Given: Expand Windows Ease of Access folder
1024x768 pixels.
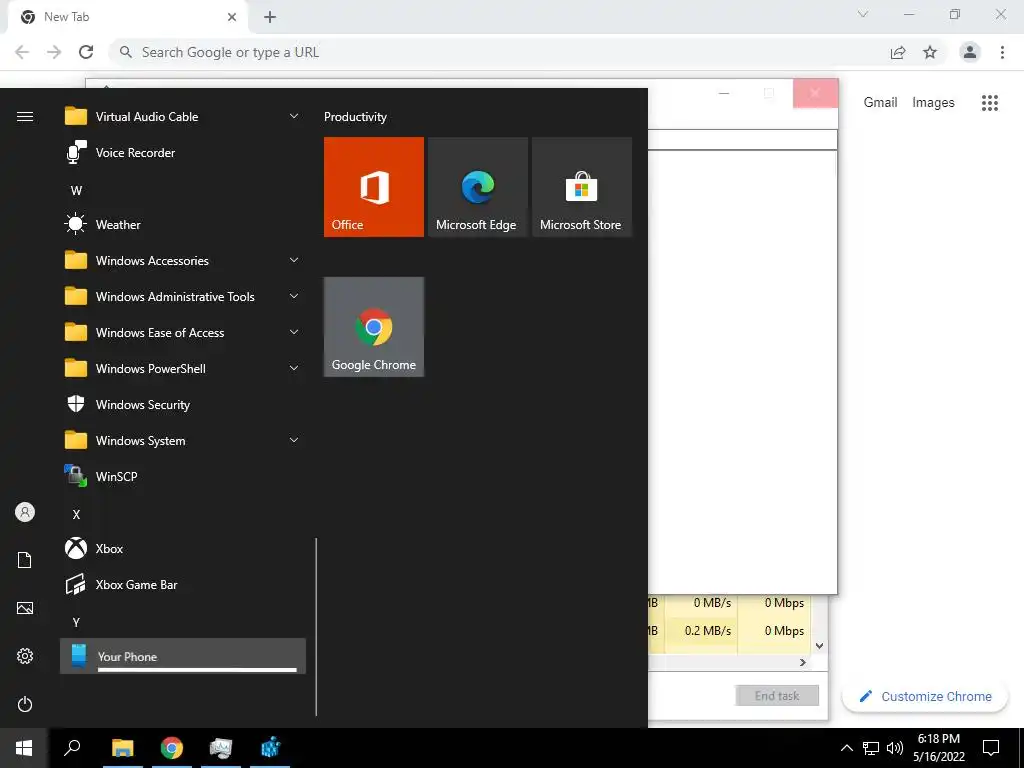Looking at the screenshot, I should click(x=183, y=332).
